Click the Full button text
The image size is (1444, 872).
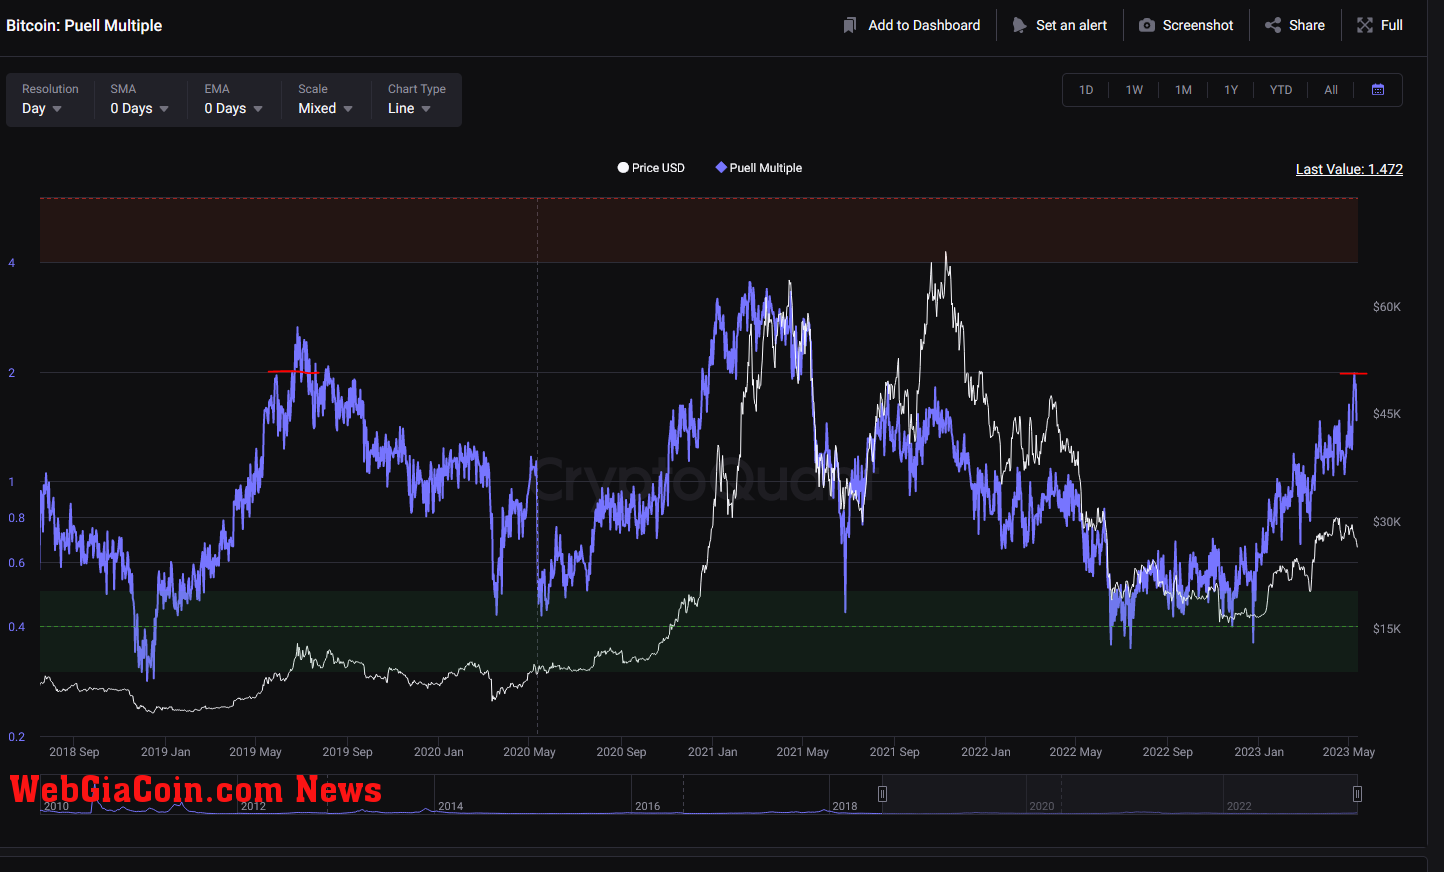[x=1392, y=25]
